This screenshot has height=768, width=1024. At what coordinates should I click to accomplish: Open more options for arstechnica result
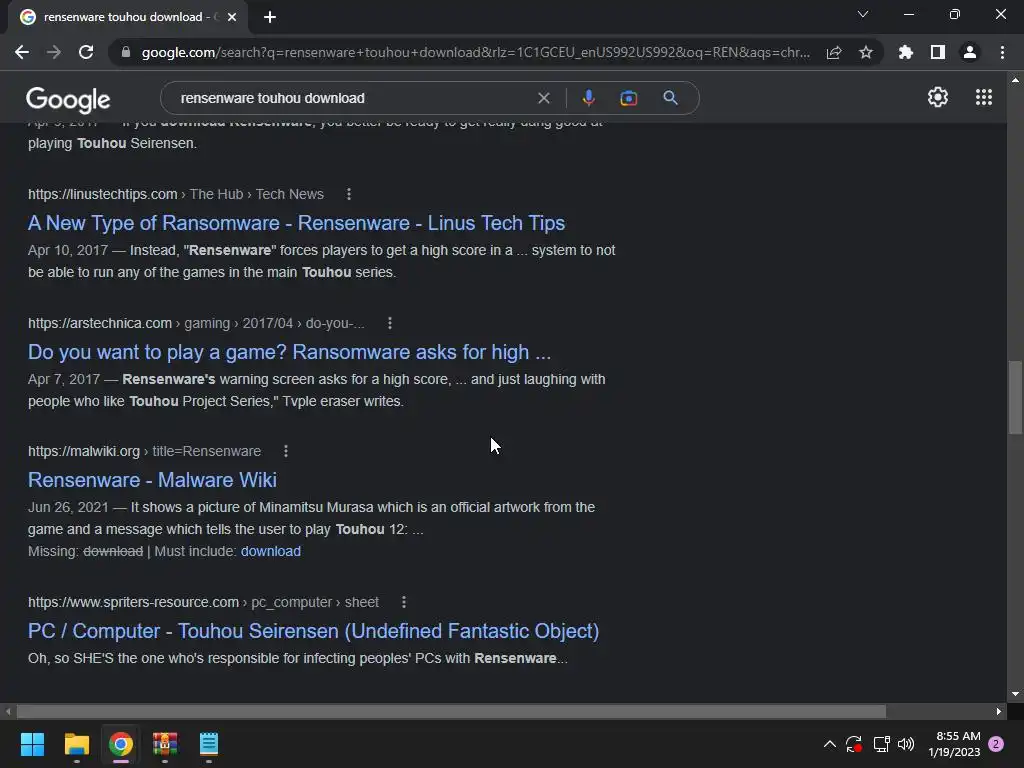(x=390, y=323)
